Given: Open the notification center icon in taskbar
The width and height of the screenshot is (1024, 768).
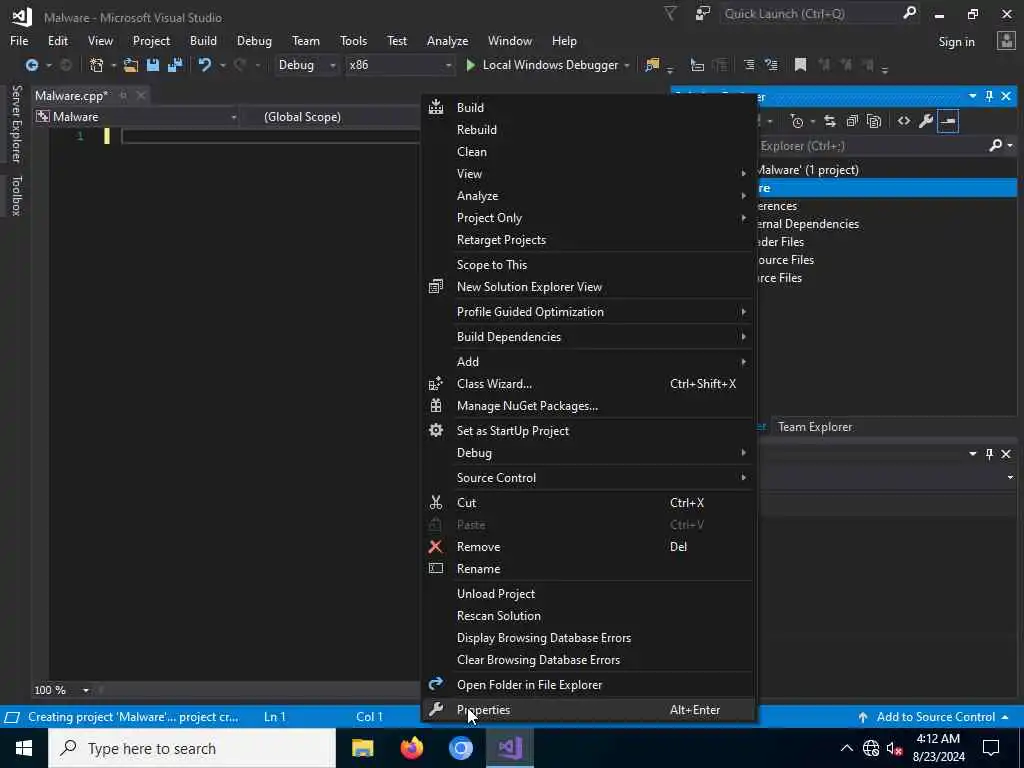Looking at the screenshot, I should coord(991,748).
